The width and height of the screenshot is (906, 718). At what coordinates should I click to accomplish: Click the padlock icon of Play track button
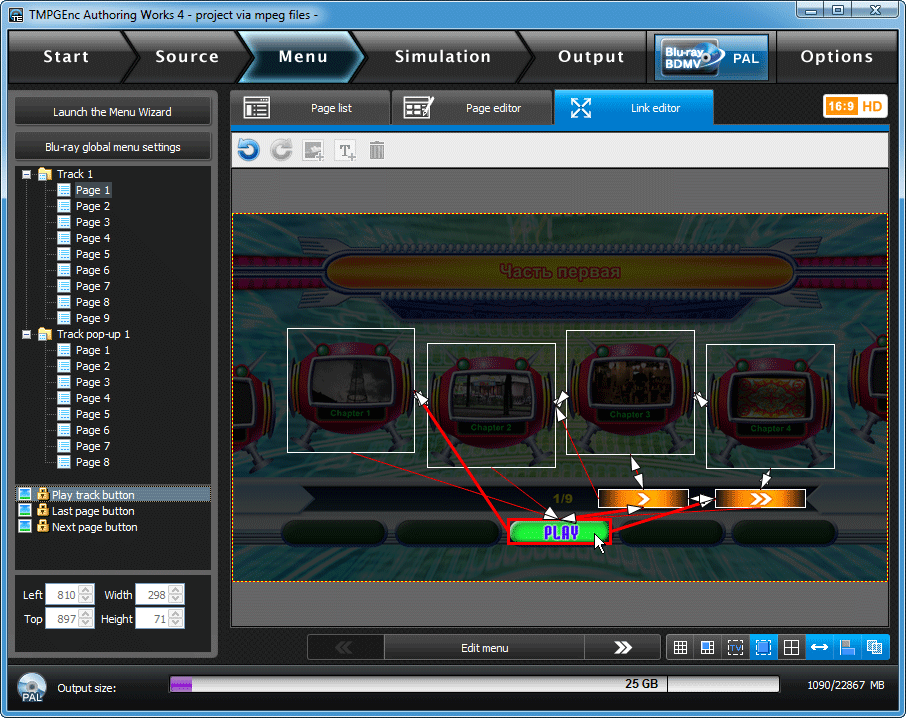(42, 494)
